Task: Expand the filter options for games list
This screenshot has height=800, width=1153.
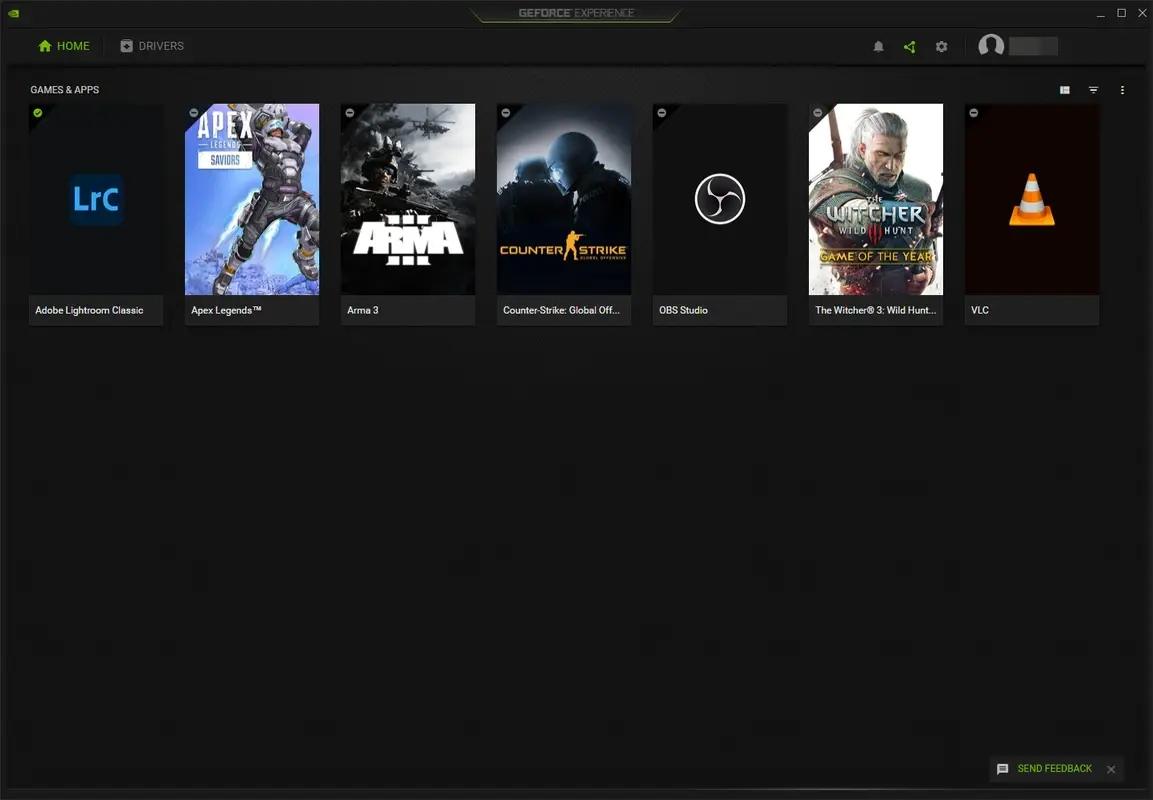Action: coord(1093,89)
